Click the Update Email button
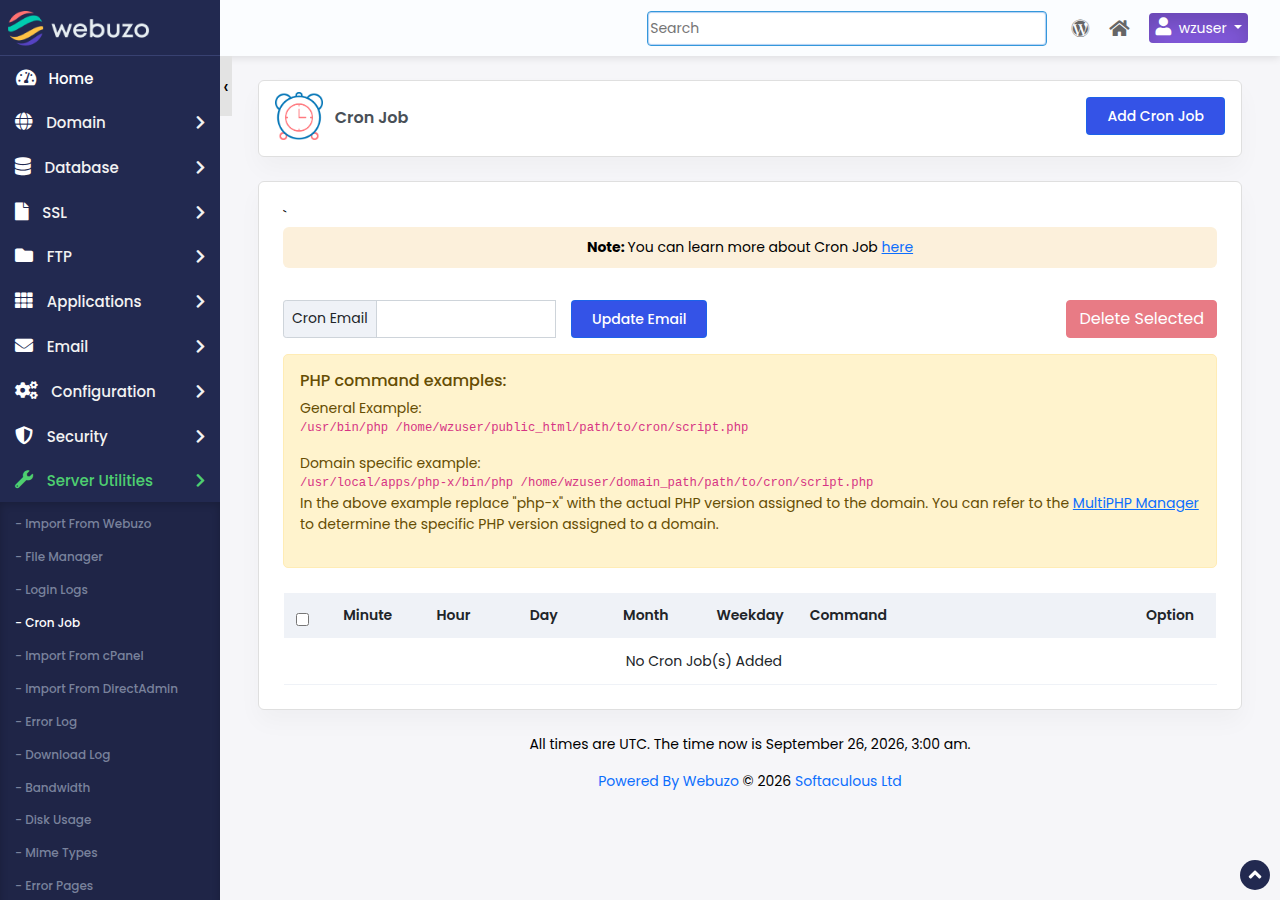 [x=639, y=319]
